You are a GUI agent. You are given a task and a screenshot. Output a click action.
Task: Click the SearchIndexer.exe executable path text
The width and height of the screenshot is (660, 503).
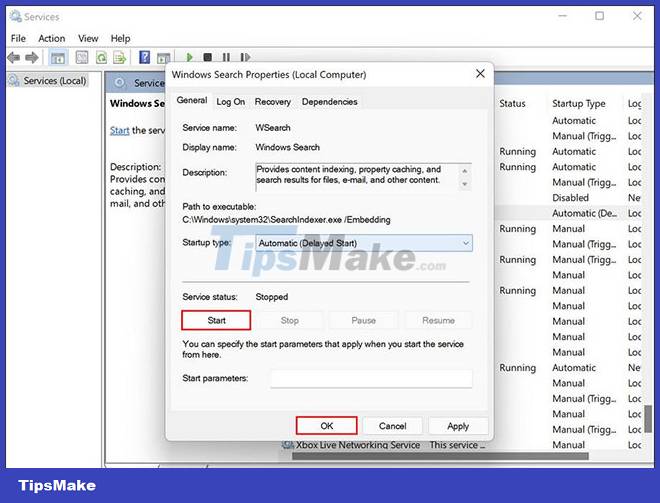tap(286, 219)
